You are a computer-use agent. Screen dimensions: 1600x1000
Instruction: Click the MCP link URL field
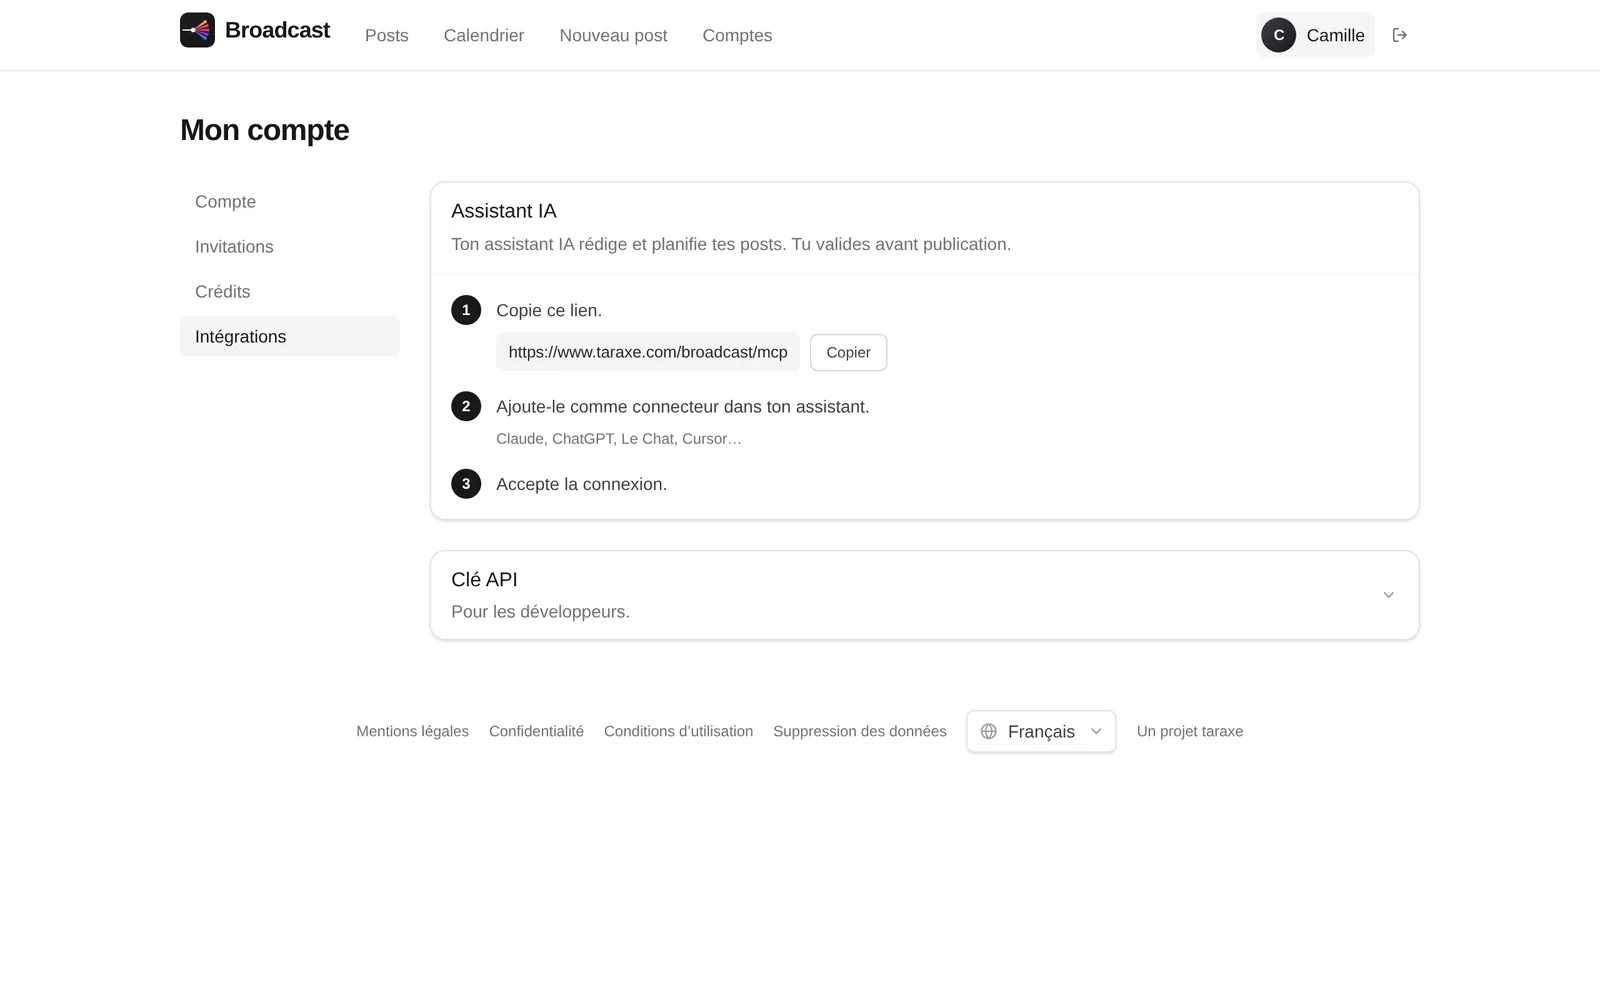tap(648, 352)
